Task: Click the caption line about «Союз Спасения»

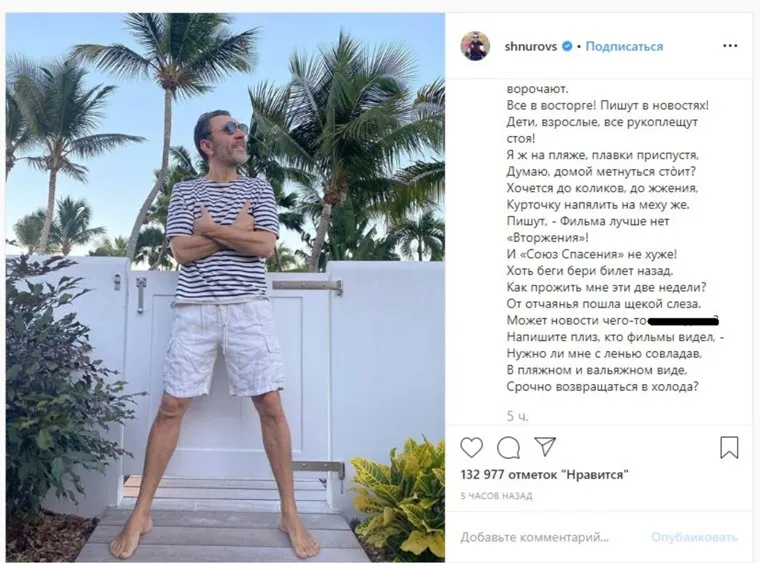Action: tap(591, 254)
